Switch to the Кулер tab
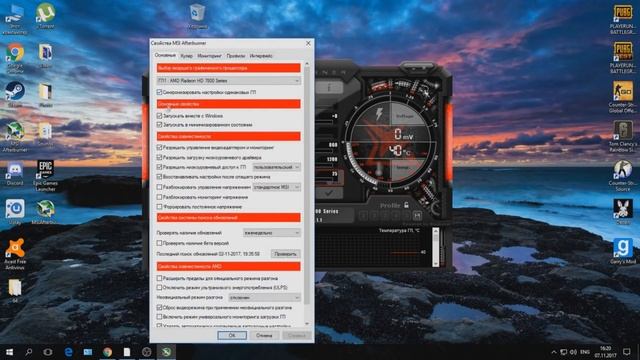 187,56
